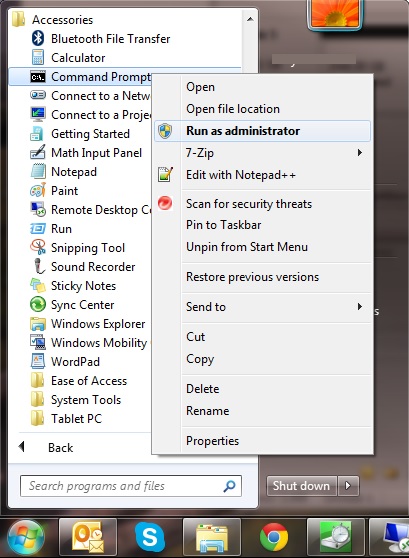The width and height of the screenshot is (409, 558).
Task: Choose Run as administrator
Action: (262, 131)
